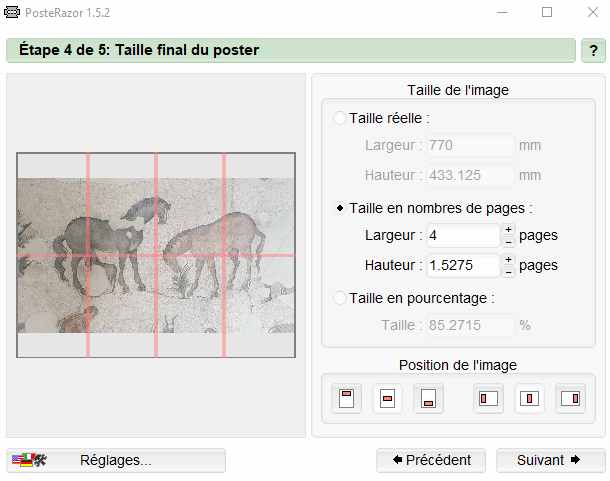Maximize the PosteRazor window
Screen dimensions: 610x481
547,12
